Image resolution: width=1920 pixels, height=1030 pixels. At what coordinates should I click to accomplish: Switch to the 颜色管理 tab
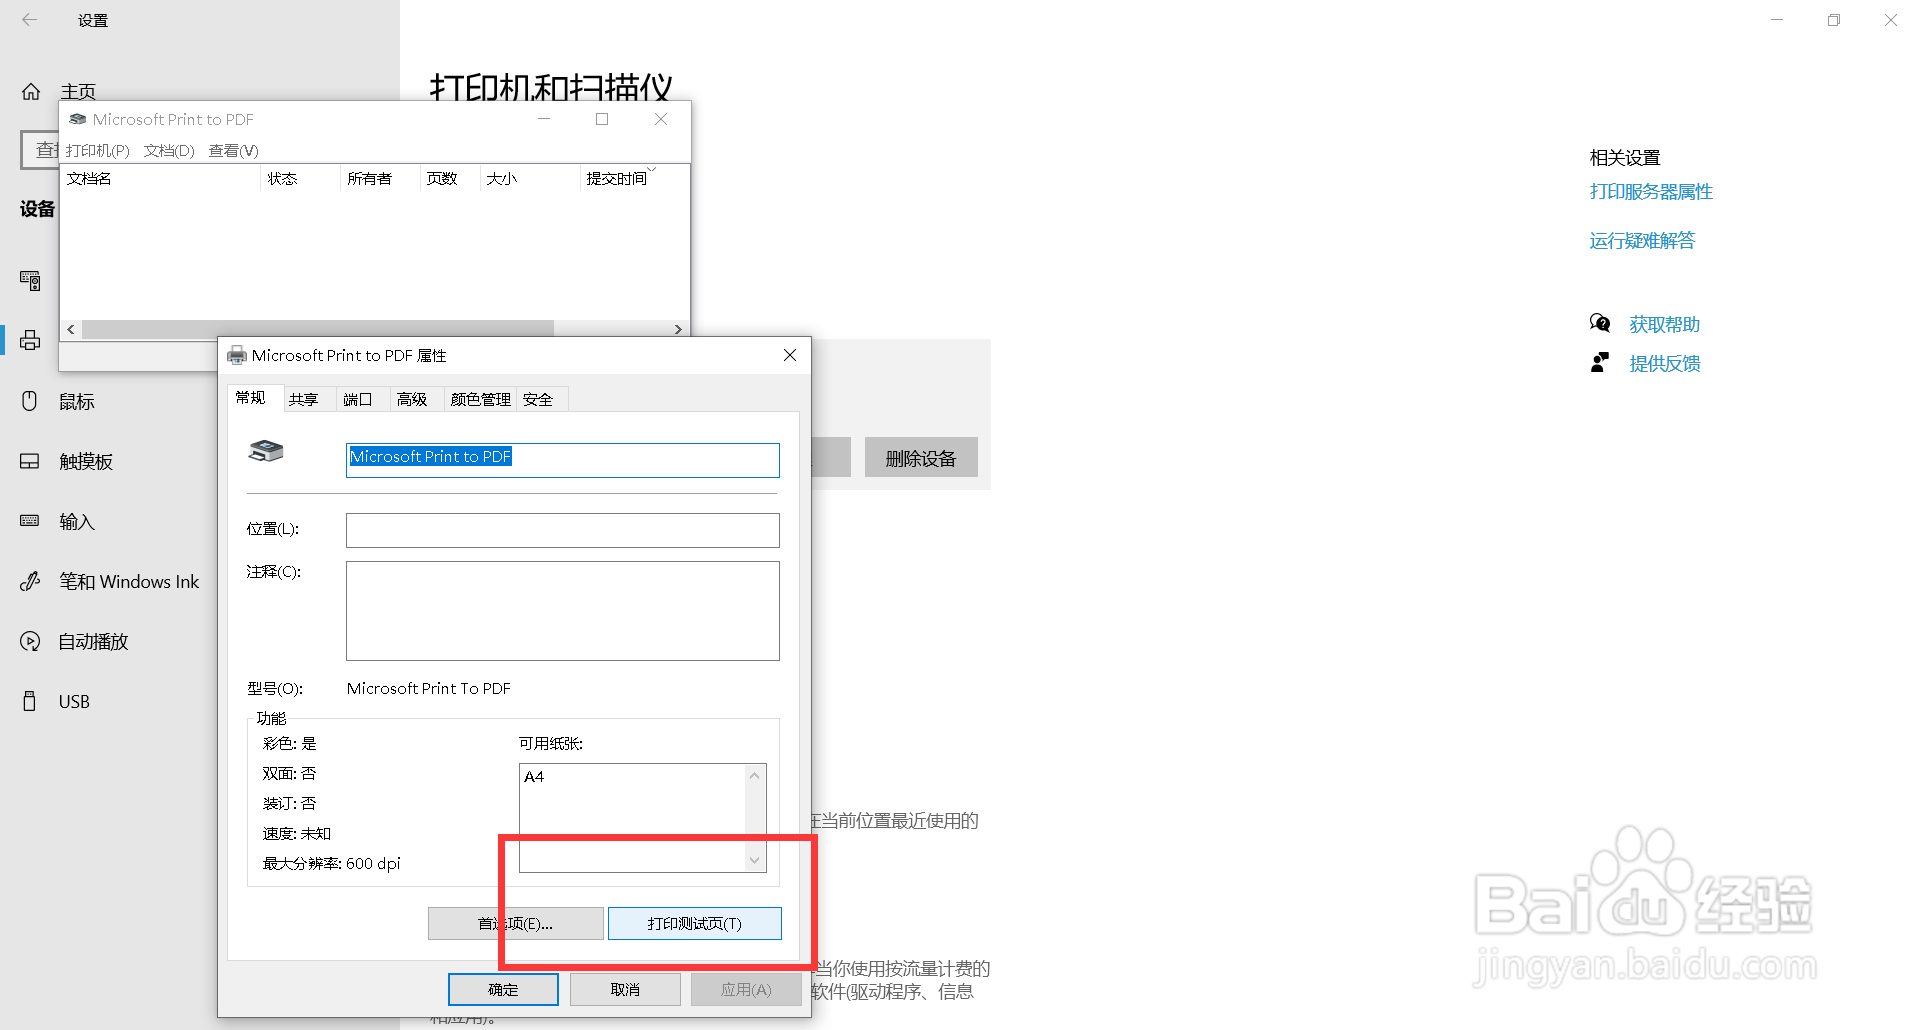tap(480, 399)
